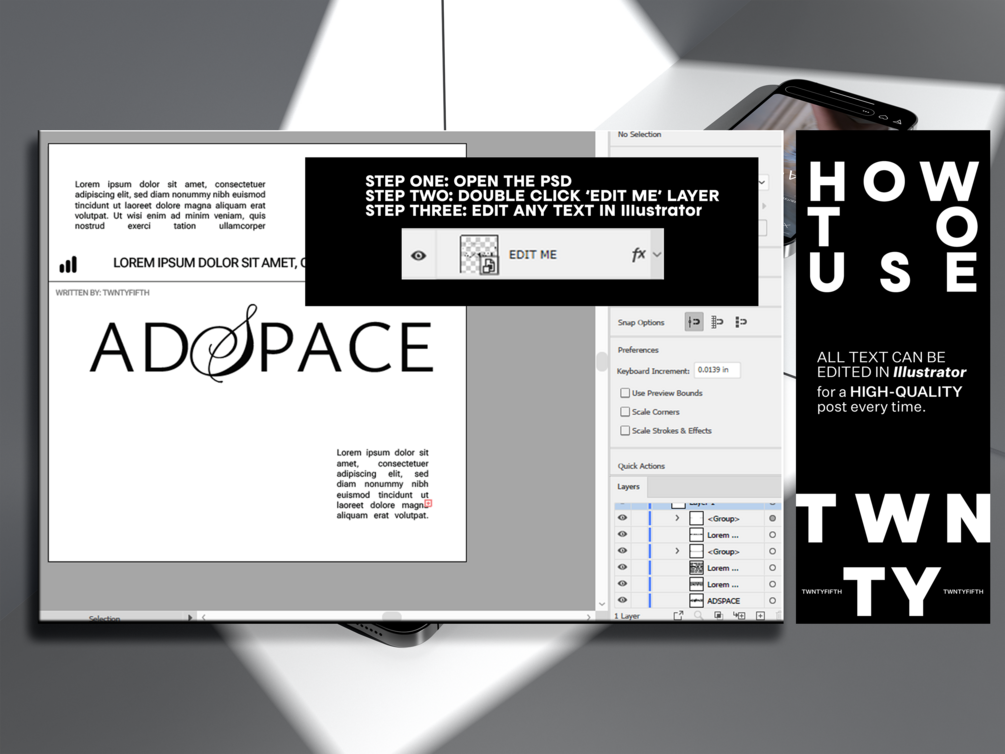Click the smart object thumbnail of EDIT ME
This screenshot has height=754, width=1005.
tap(479, 255)
